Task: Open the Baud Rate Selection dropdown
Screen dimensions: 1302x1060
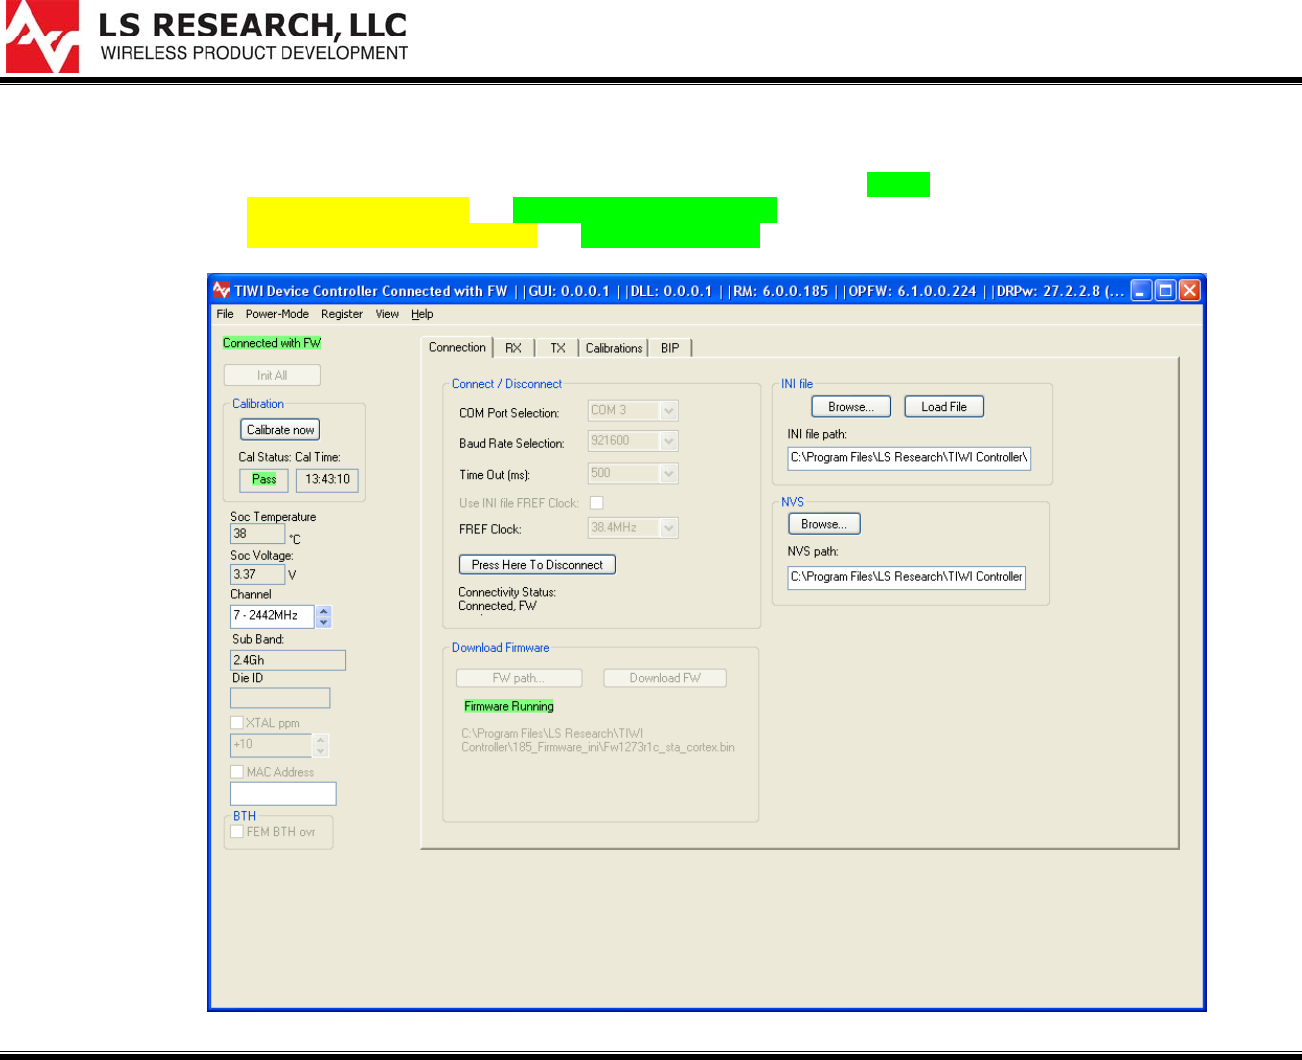Action: tap(633, 441)
